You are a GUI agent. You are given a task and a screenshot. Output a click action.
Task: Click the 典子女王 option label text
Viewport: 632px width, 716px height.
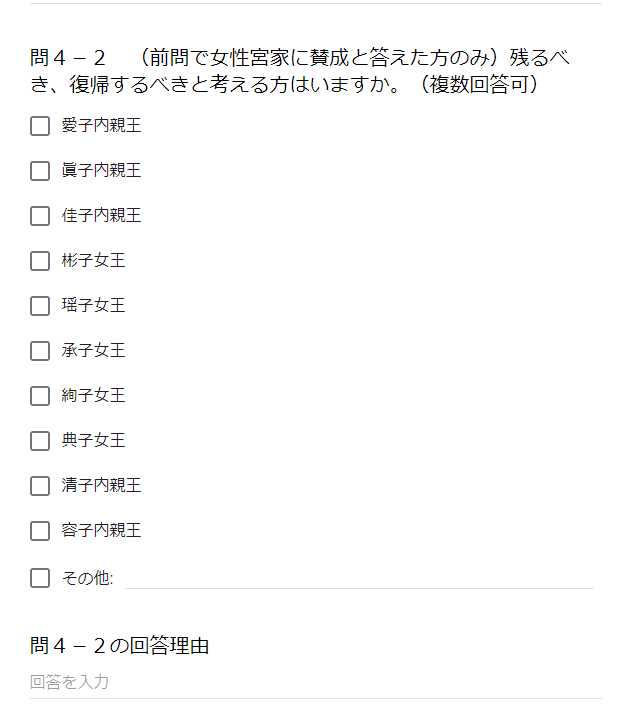pos(93,441)
